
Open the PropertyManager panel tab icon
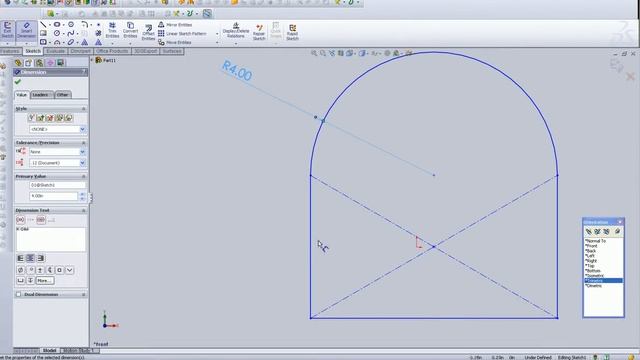(28, 63)
